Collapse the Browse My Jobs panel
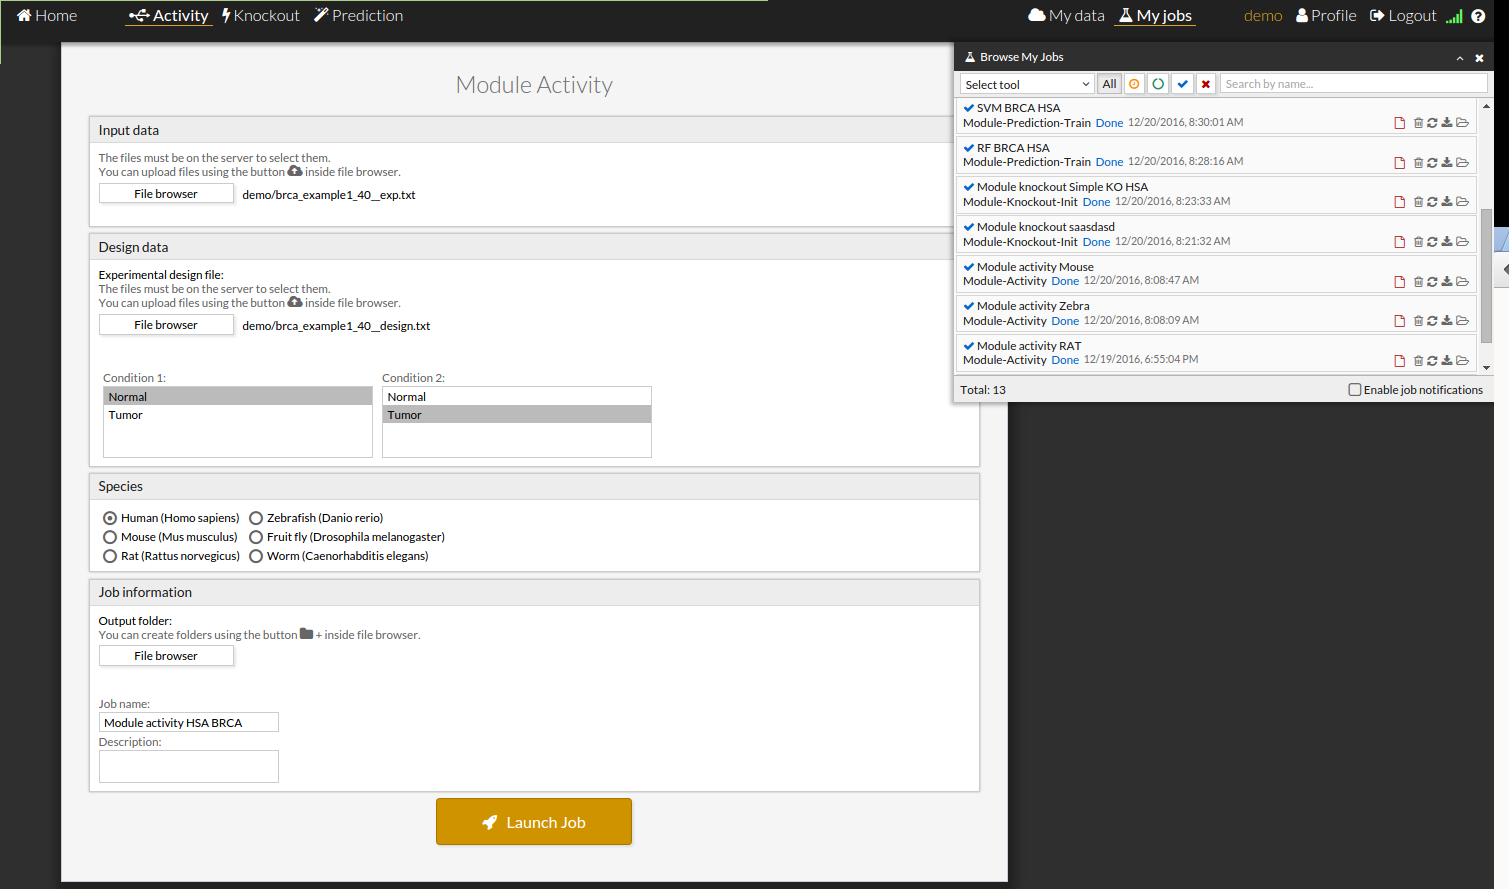 [x=1459, y=58]
